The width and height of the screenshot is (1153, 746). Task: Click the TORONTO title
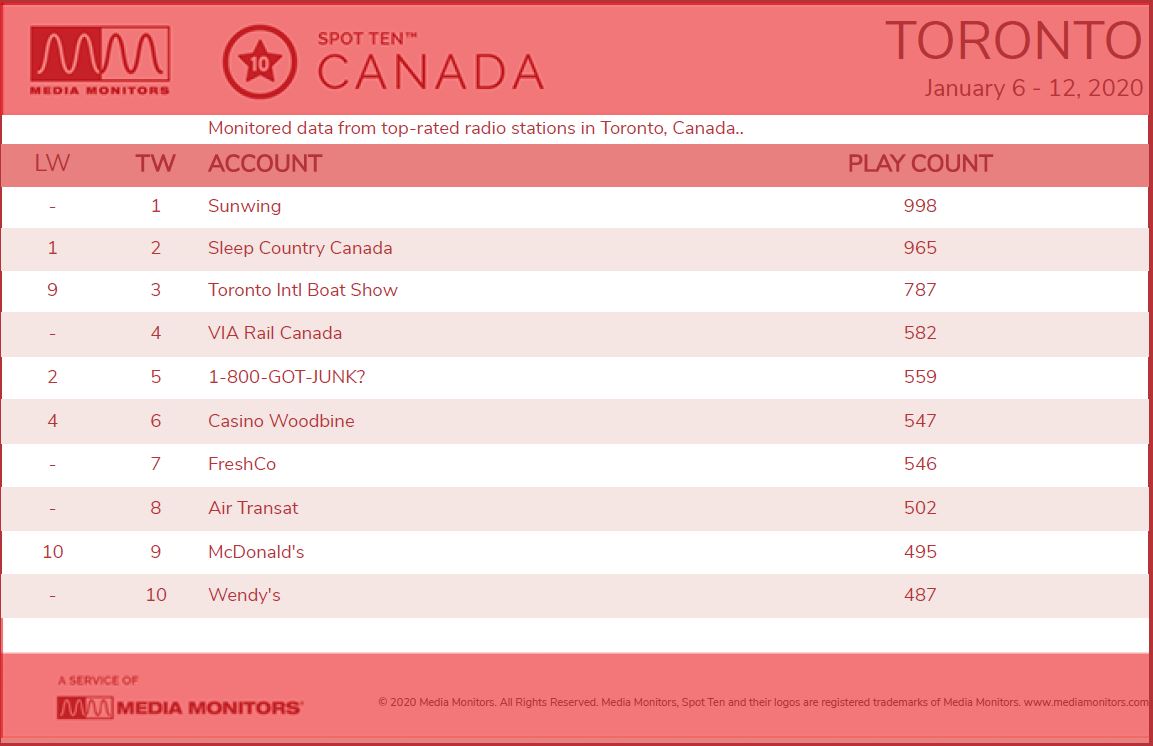click(1015, 41)
